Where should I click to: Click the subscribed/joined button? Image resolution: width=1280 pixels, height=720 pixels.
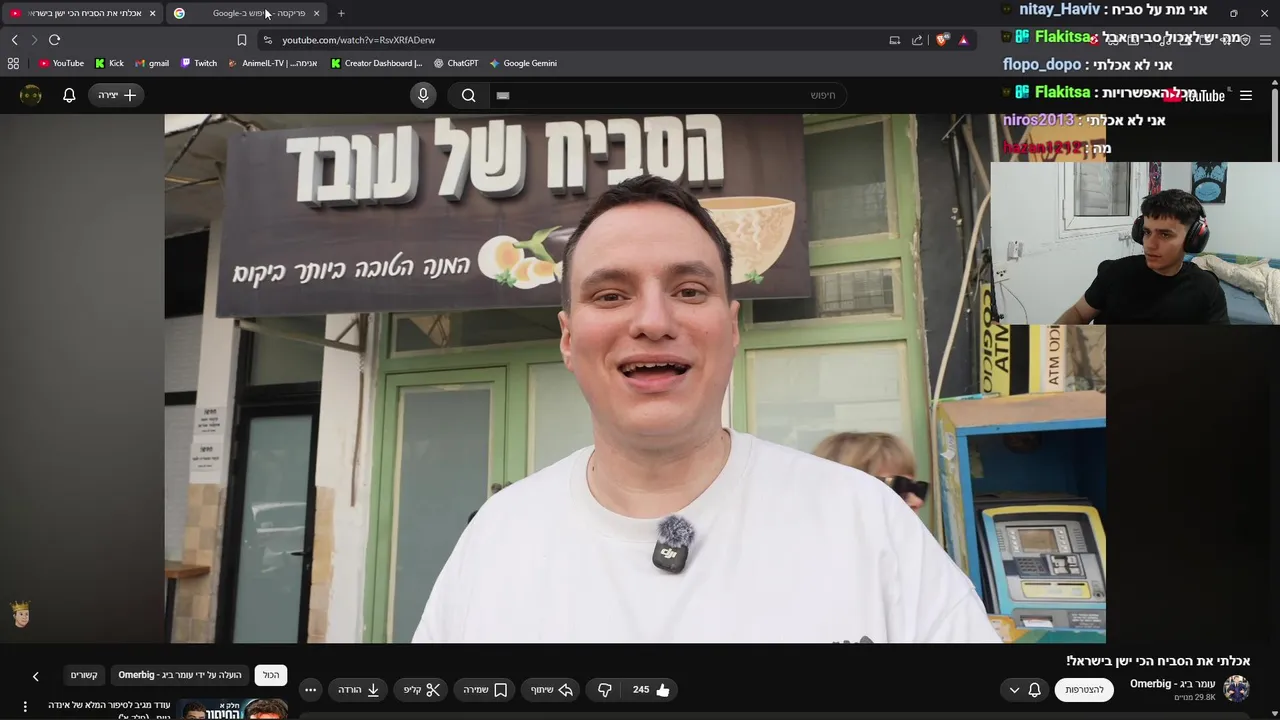click(1084, 690)
